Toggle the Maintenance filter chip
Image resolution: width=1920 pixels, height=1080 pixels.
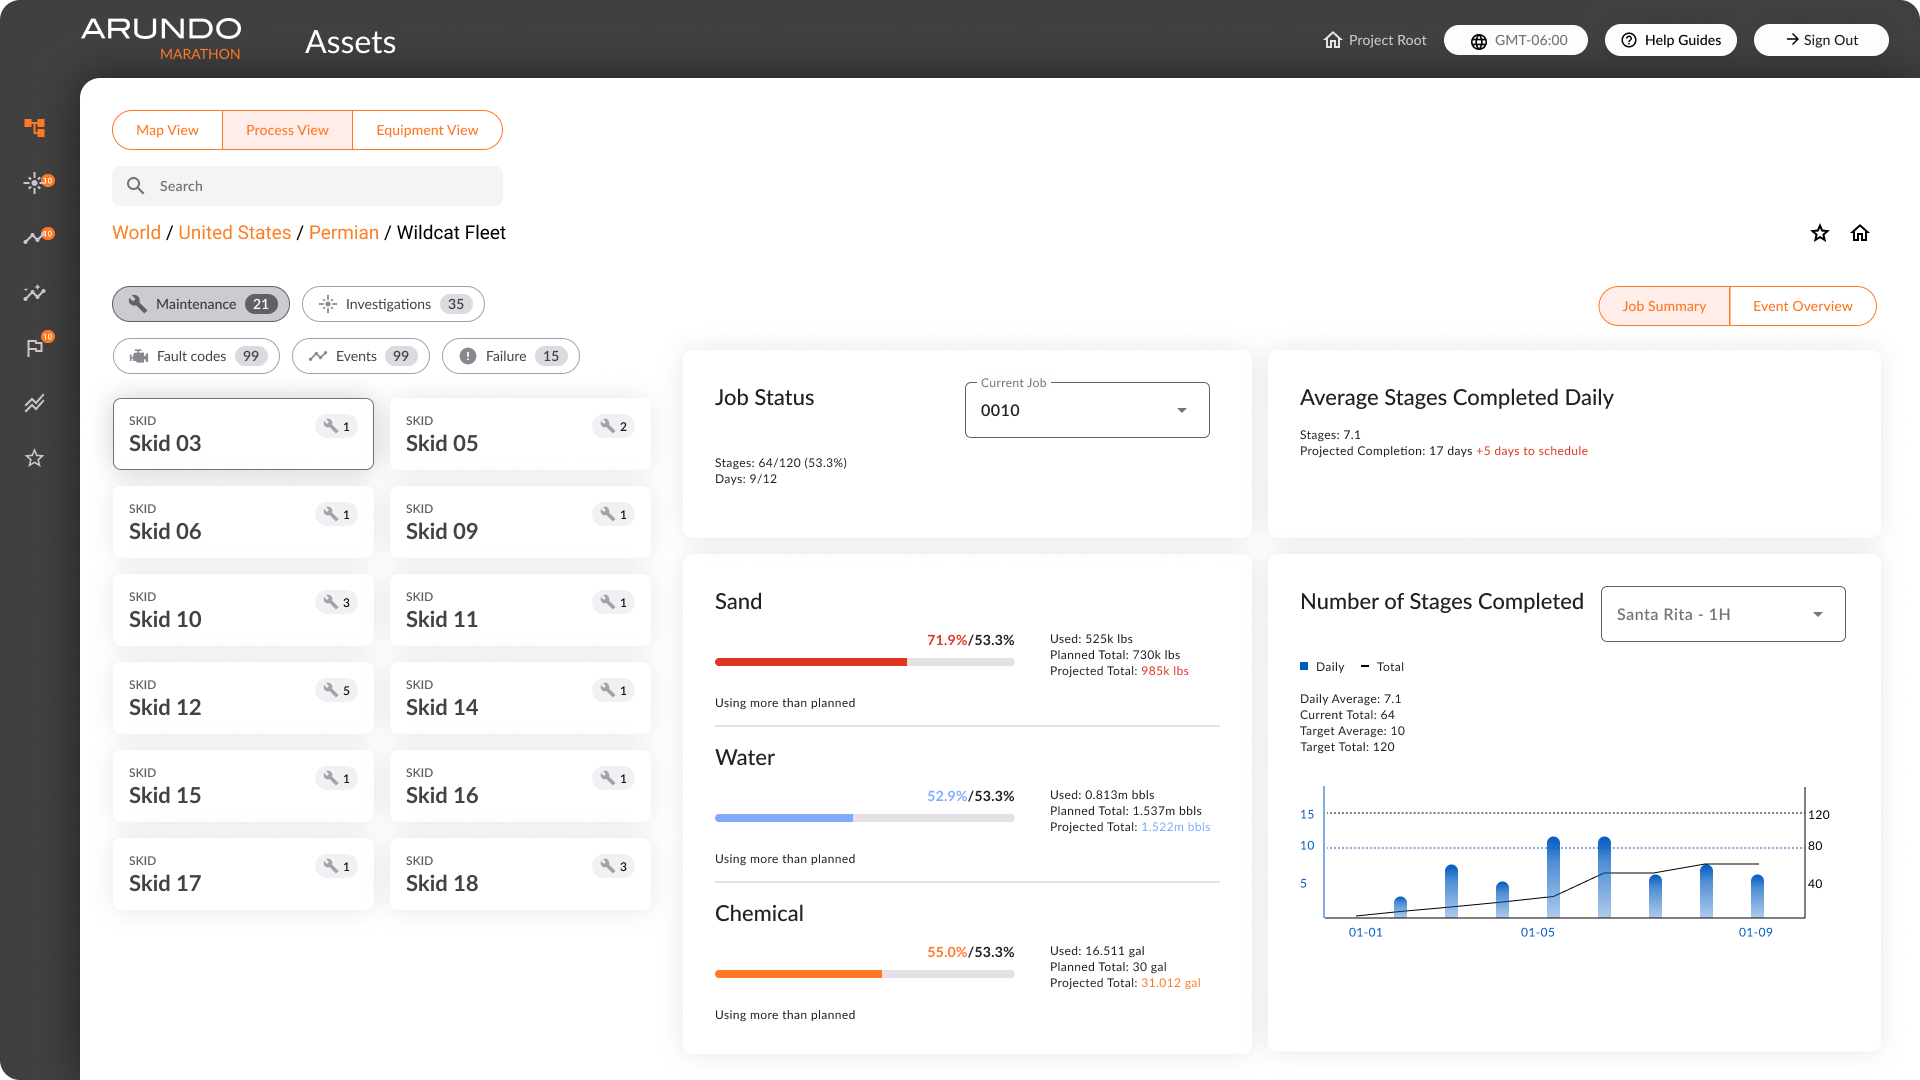coord(201,304)
